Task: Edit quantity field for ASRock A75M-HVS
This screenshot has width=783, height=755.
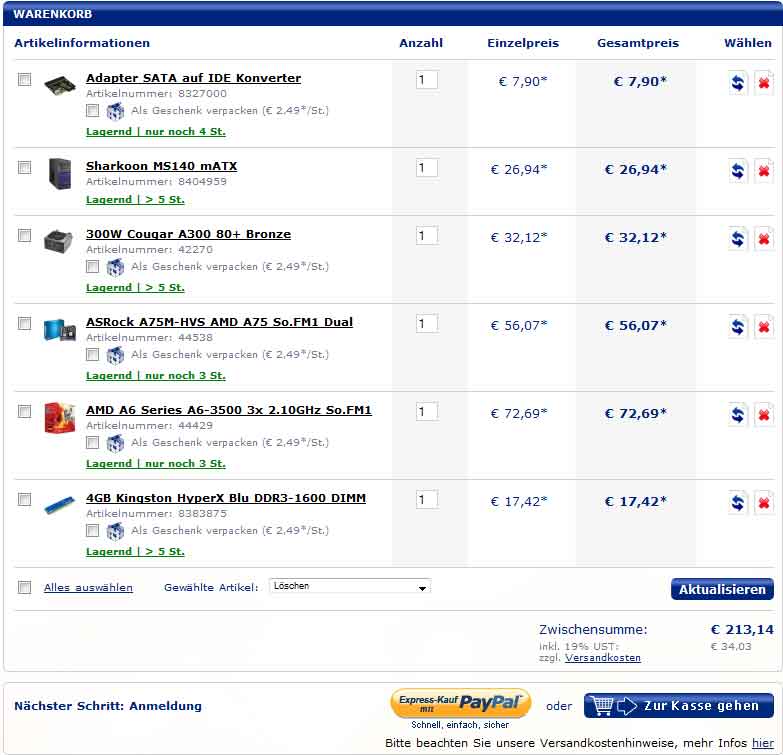Action: [427, 324]
